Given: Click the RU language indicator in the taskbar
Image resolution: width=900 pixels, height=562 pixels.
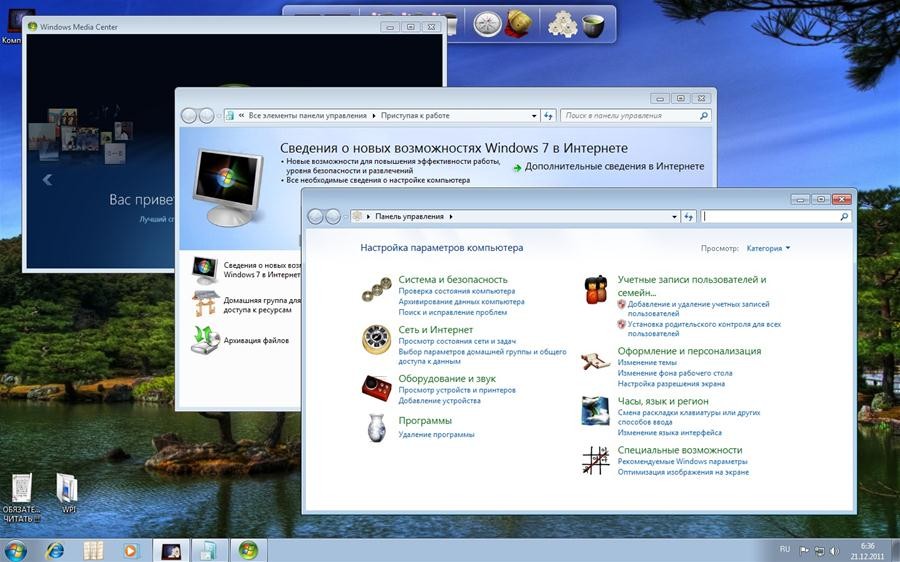Looking at the screenshot, I should click(785, 550).
